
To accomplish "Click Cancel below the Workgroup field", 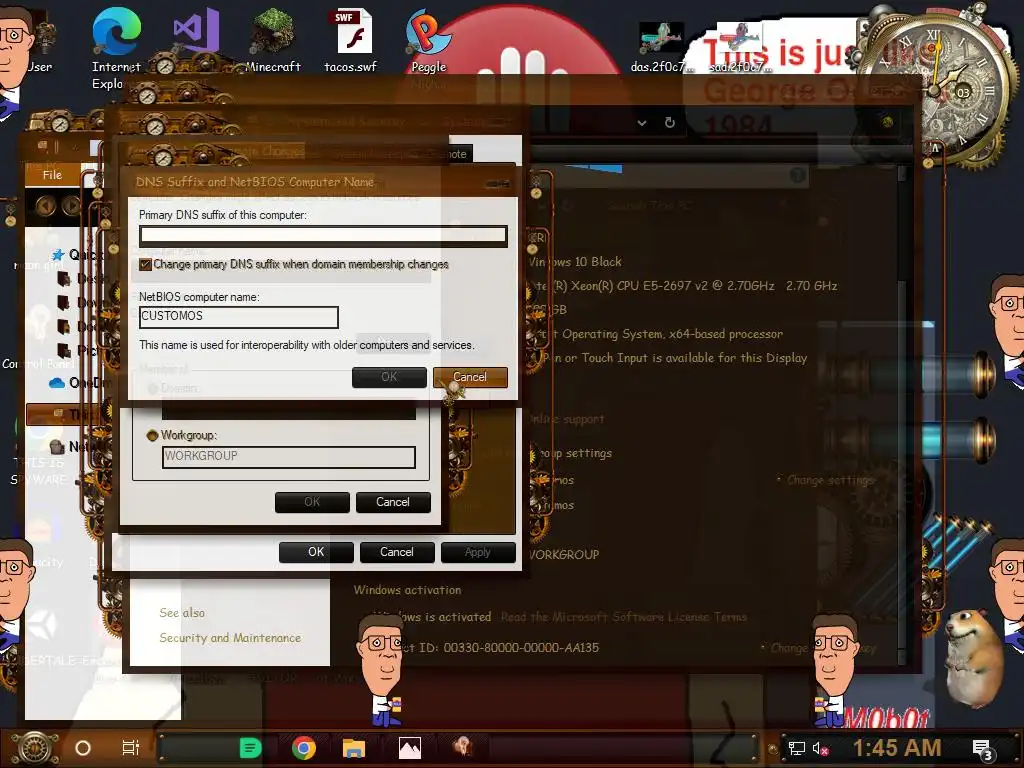I will pos(393,502).
